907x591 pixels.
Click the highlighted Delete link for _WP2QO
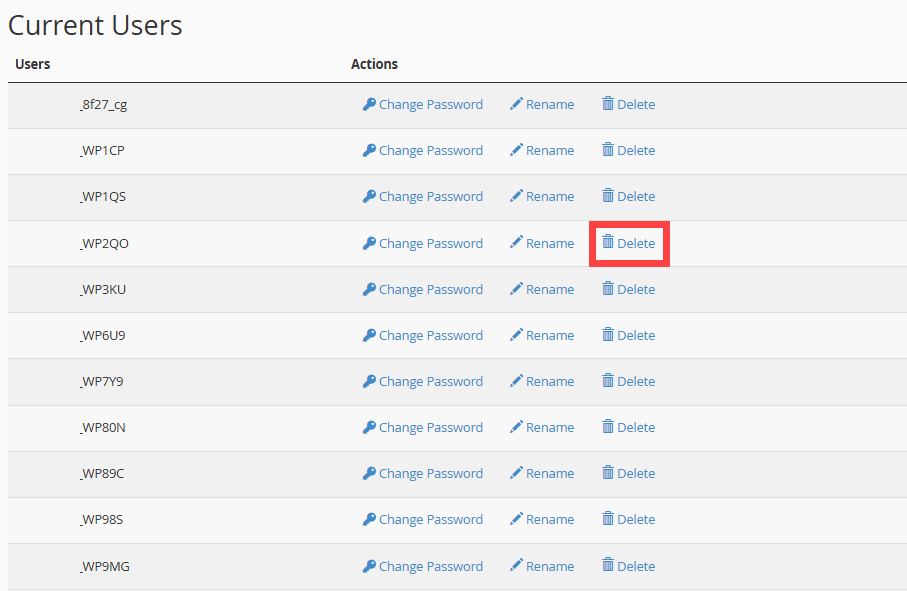pyautogui.click(x=628, y=243)
